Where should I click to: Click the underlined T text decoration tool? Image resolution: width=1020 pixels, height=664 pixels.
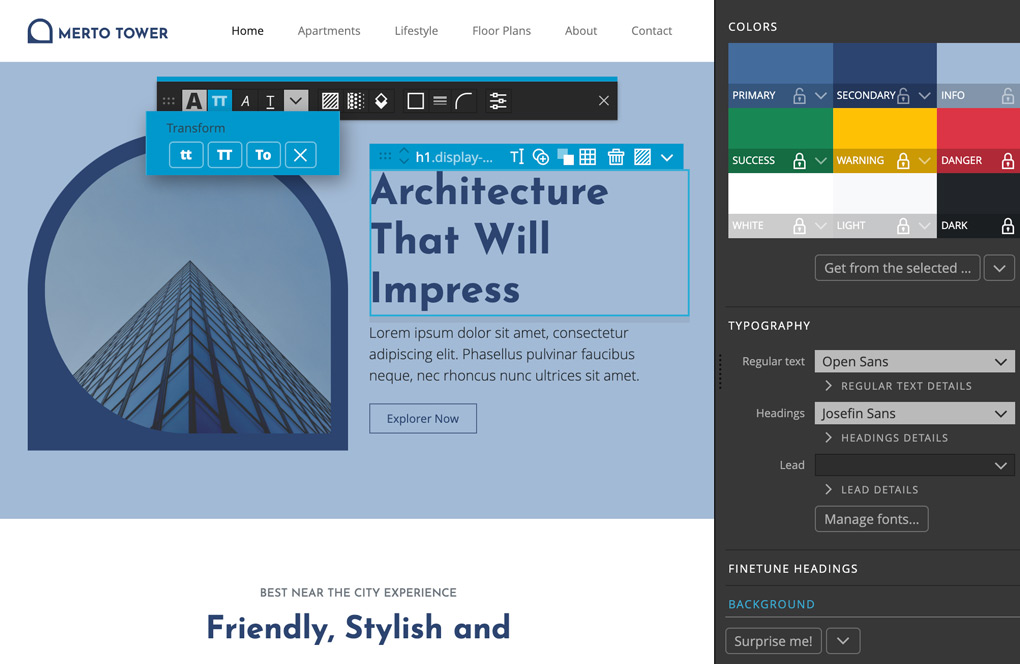270,101
